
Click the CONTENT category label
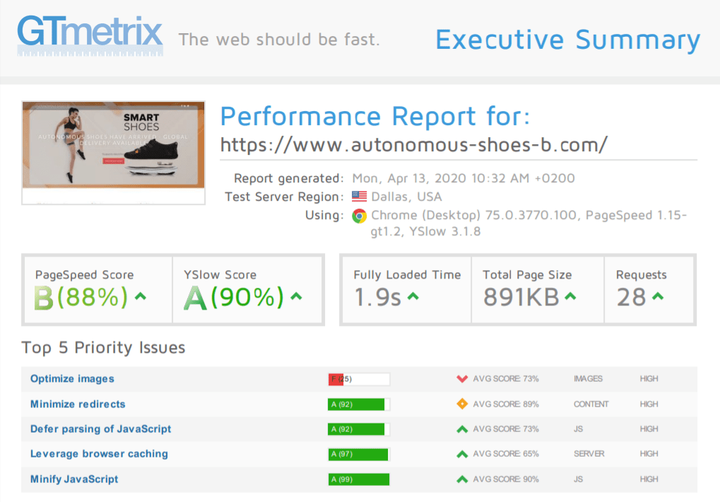tap(591, 404)
